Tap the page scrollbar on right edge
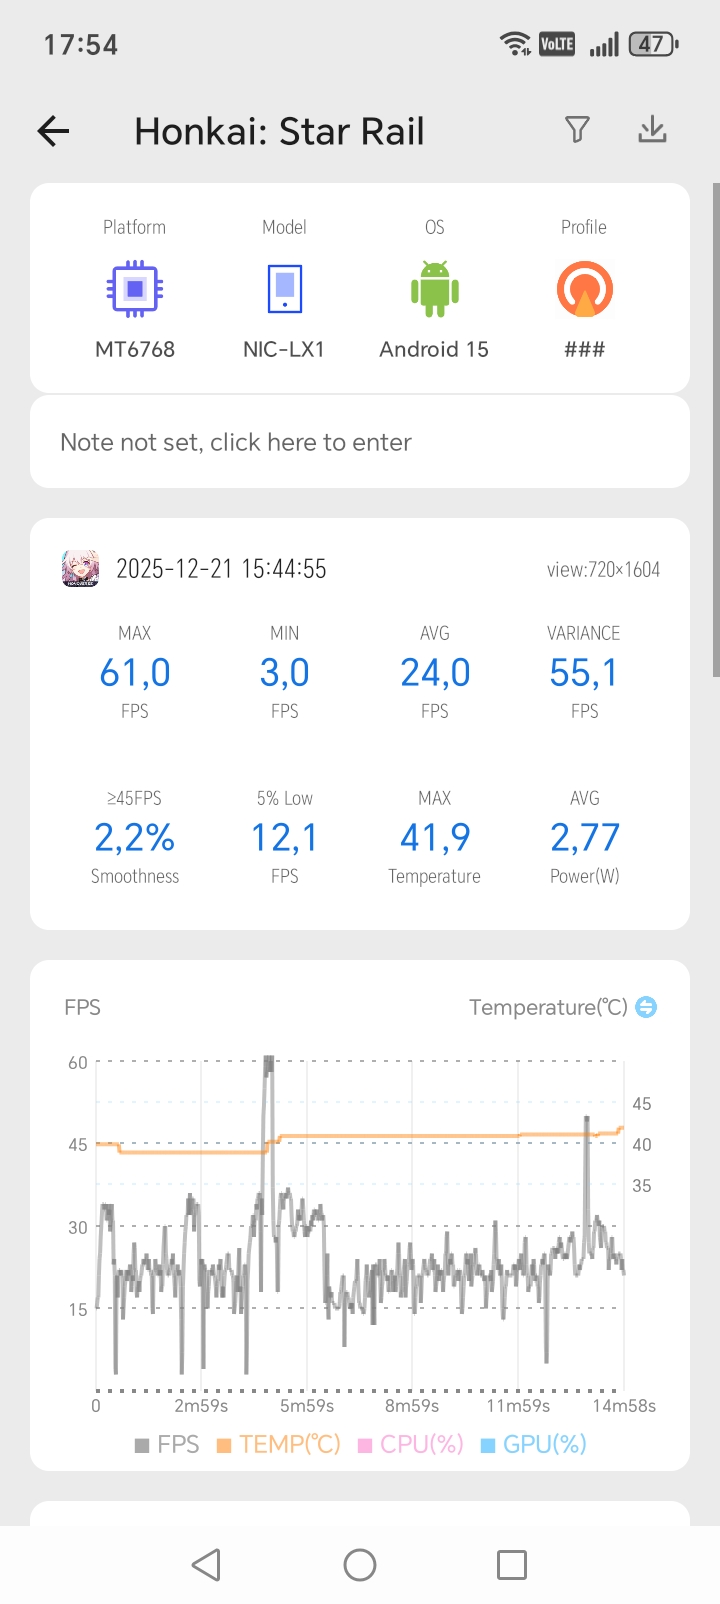Image resolution: width=720 pixels, height=1604 pixels. [715, 430]
